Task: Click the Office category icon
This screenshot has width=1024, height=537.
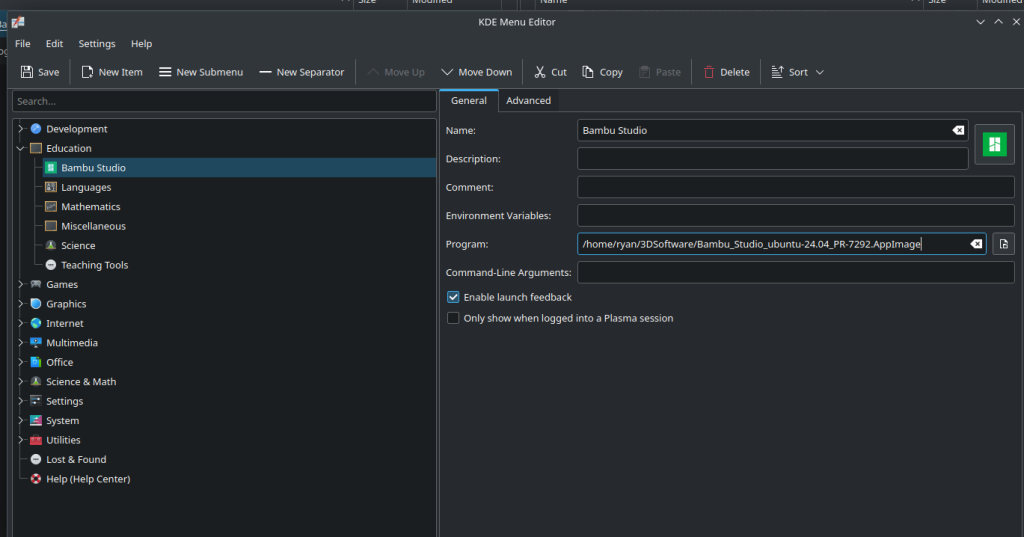Action: coord(36,362)
